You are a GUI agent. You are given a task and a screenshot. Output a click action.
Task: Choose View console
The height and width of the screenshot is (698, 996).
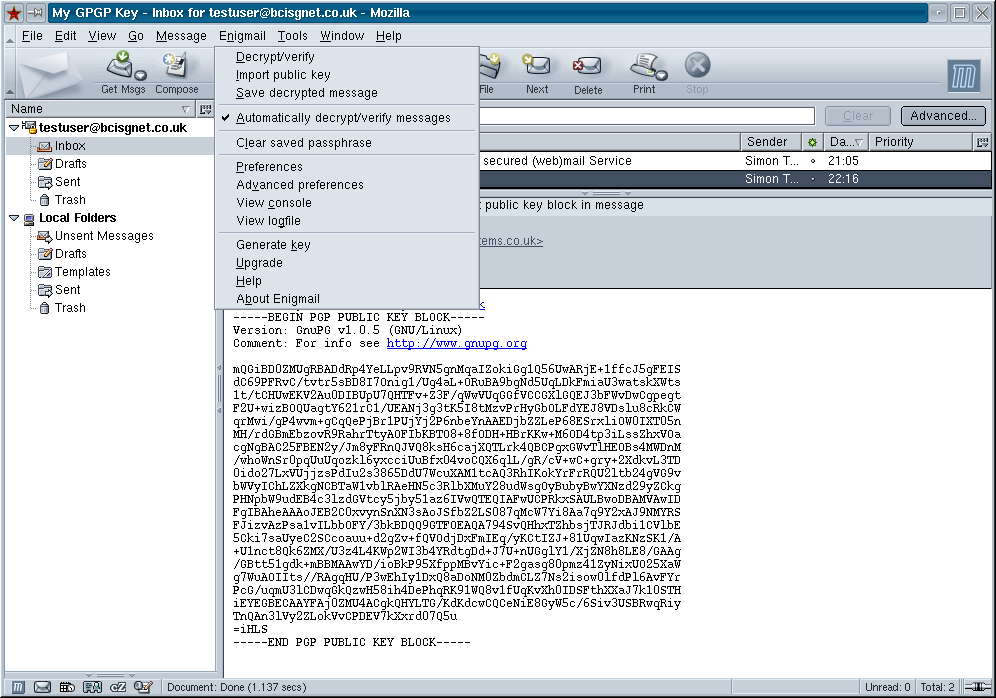coord(274,203)
